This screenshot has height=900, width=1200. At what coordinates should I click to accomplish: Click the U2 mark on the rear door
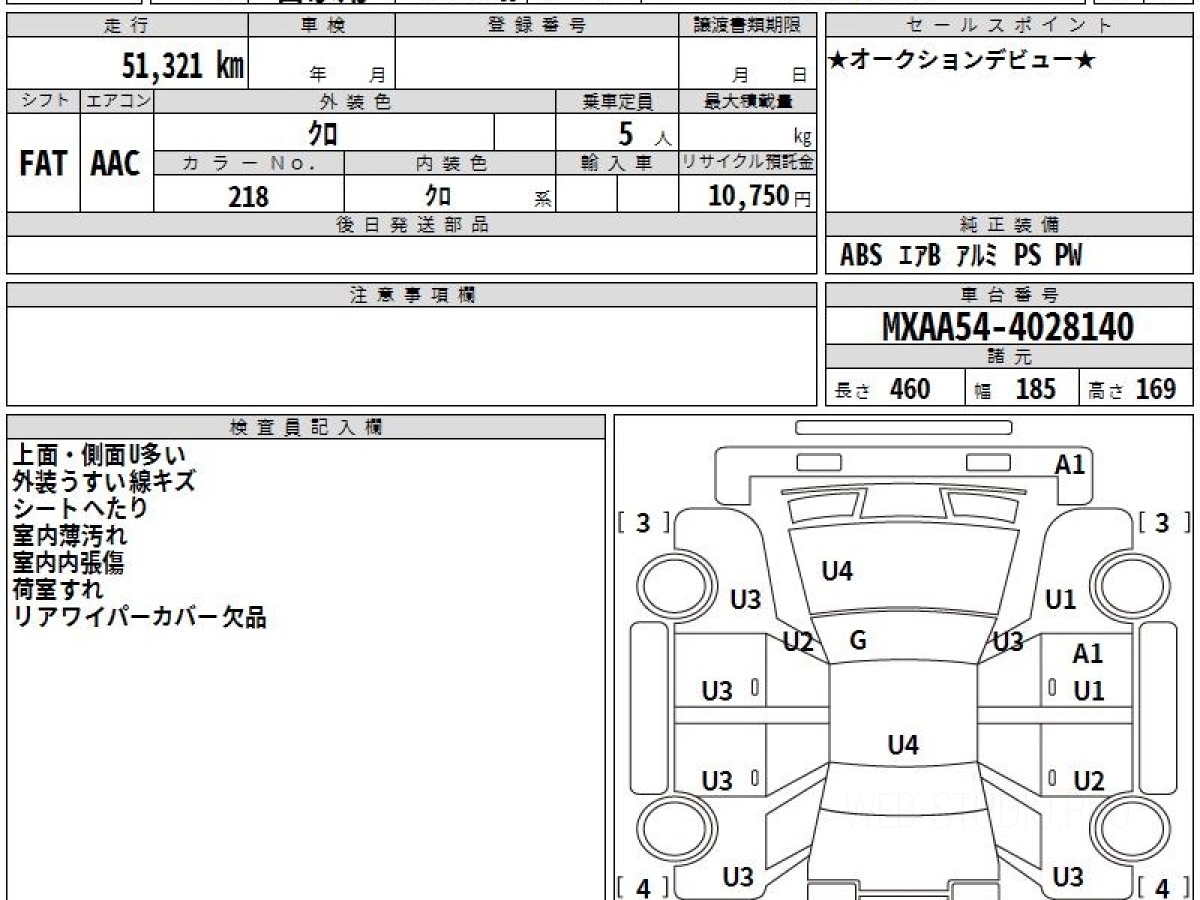click(1088, 782)
